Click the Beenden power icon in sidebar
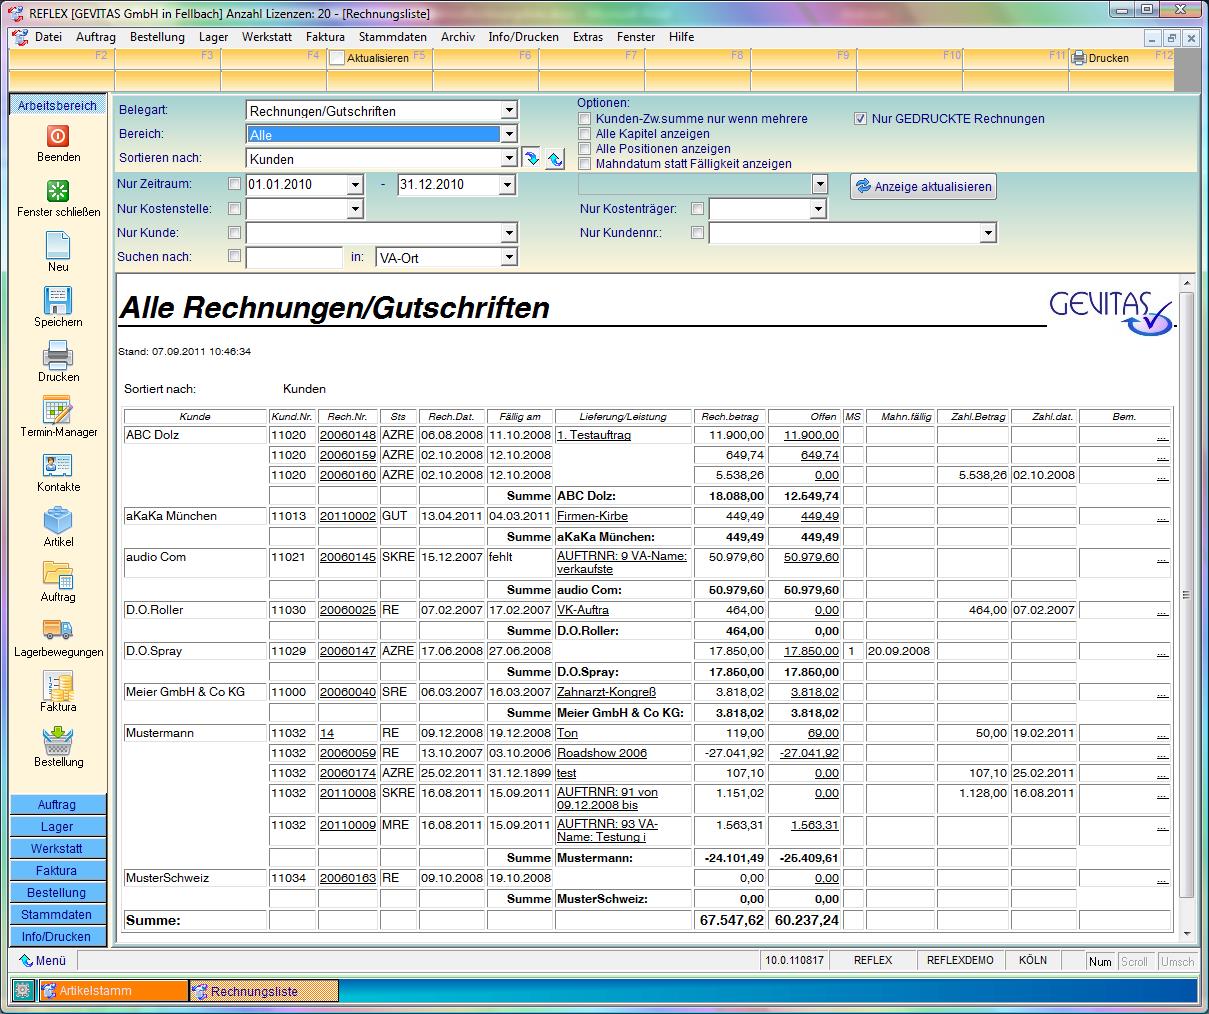The height and width of the screenshot is (1014, 1209). coord(58,136)
